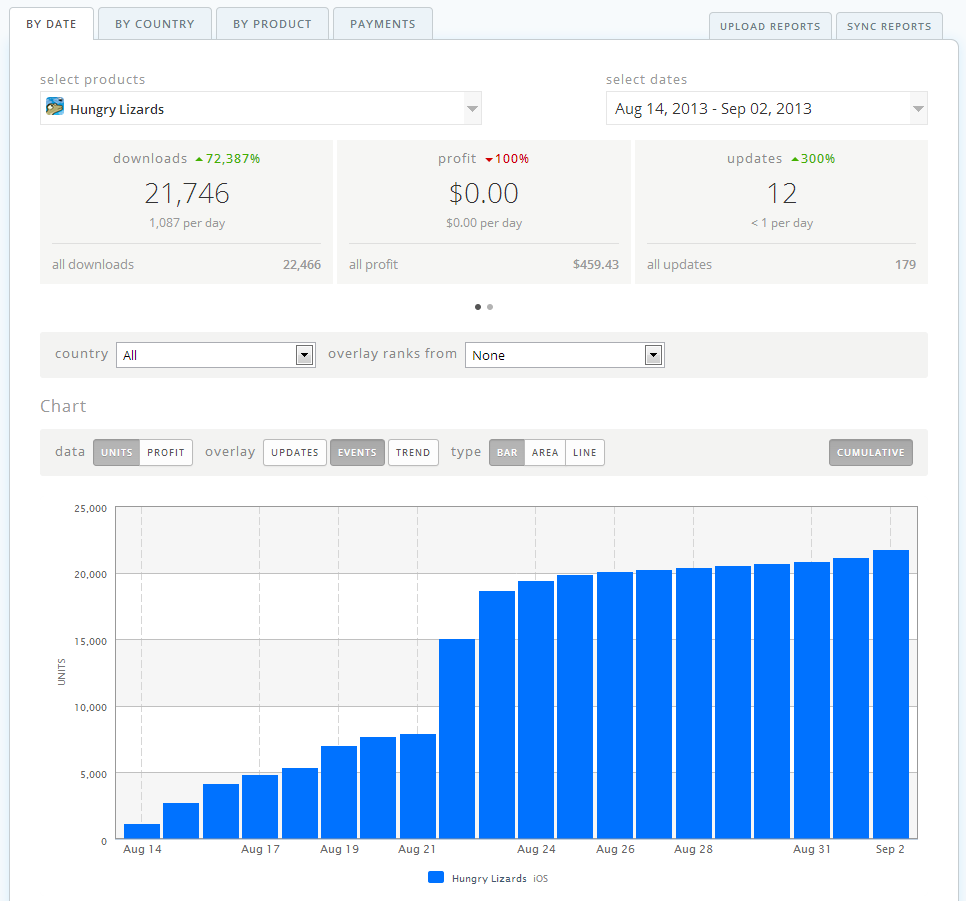Click the green updates increase arrow

point(795,159)
